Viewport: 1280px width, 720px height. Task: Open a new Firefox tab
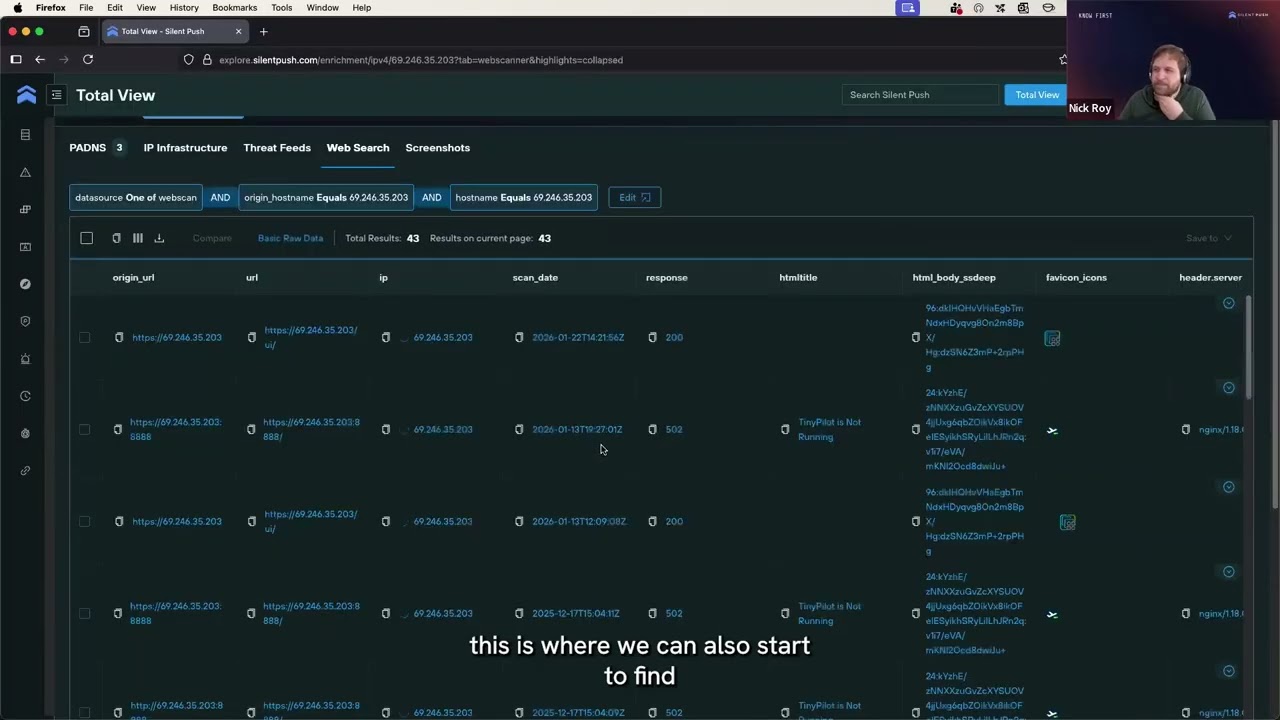pyautogui.click(x=264, y=31)
